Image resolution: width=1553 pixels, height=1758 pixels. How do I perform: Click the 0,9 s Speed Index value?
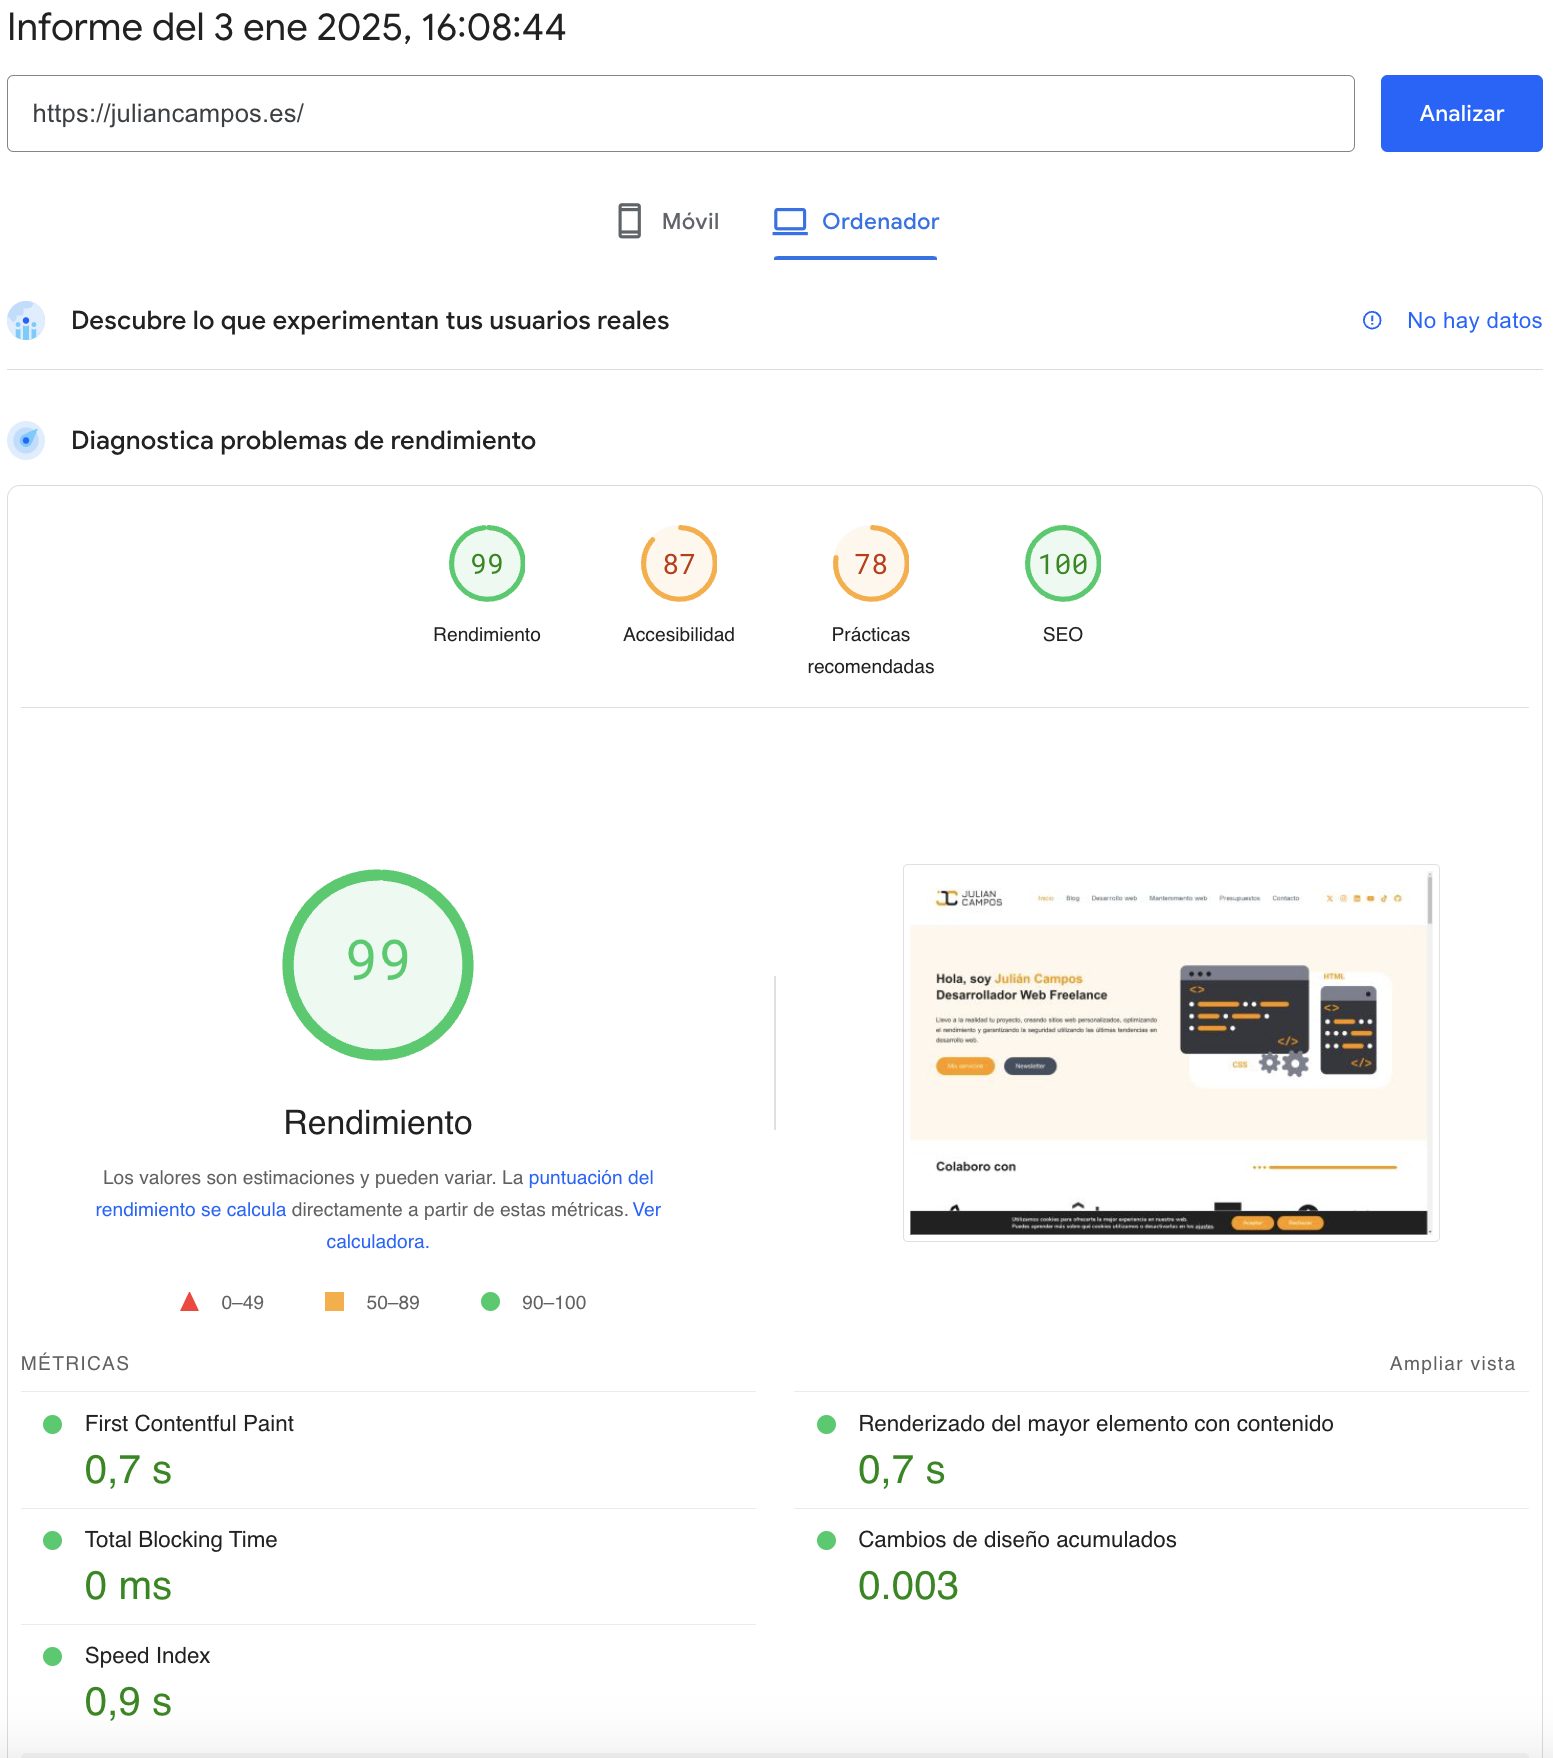pos(128,1701)
